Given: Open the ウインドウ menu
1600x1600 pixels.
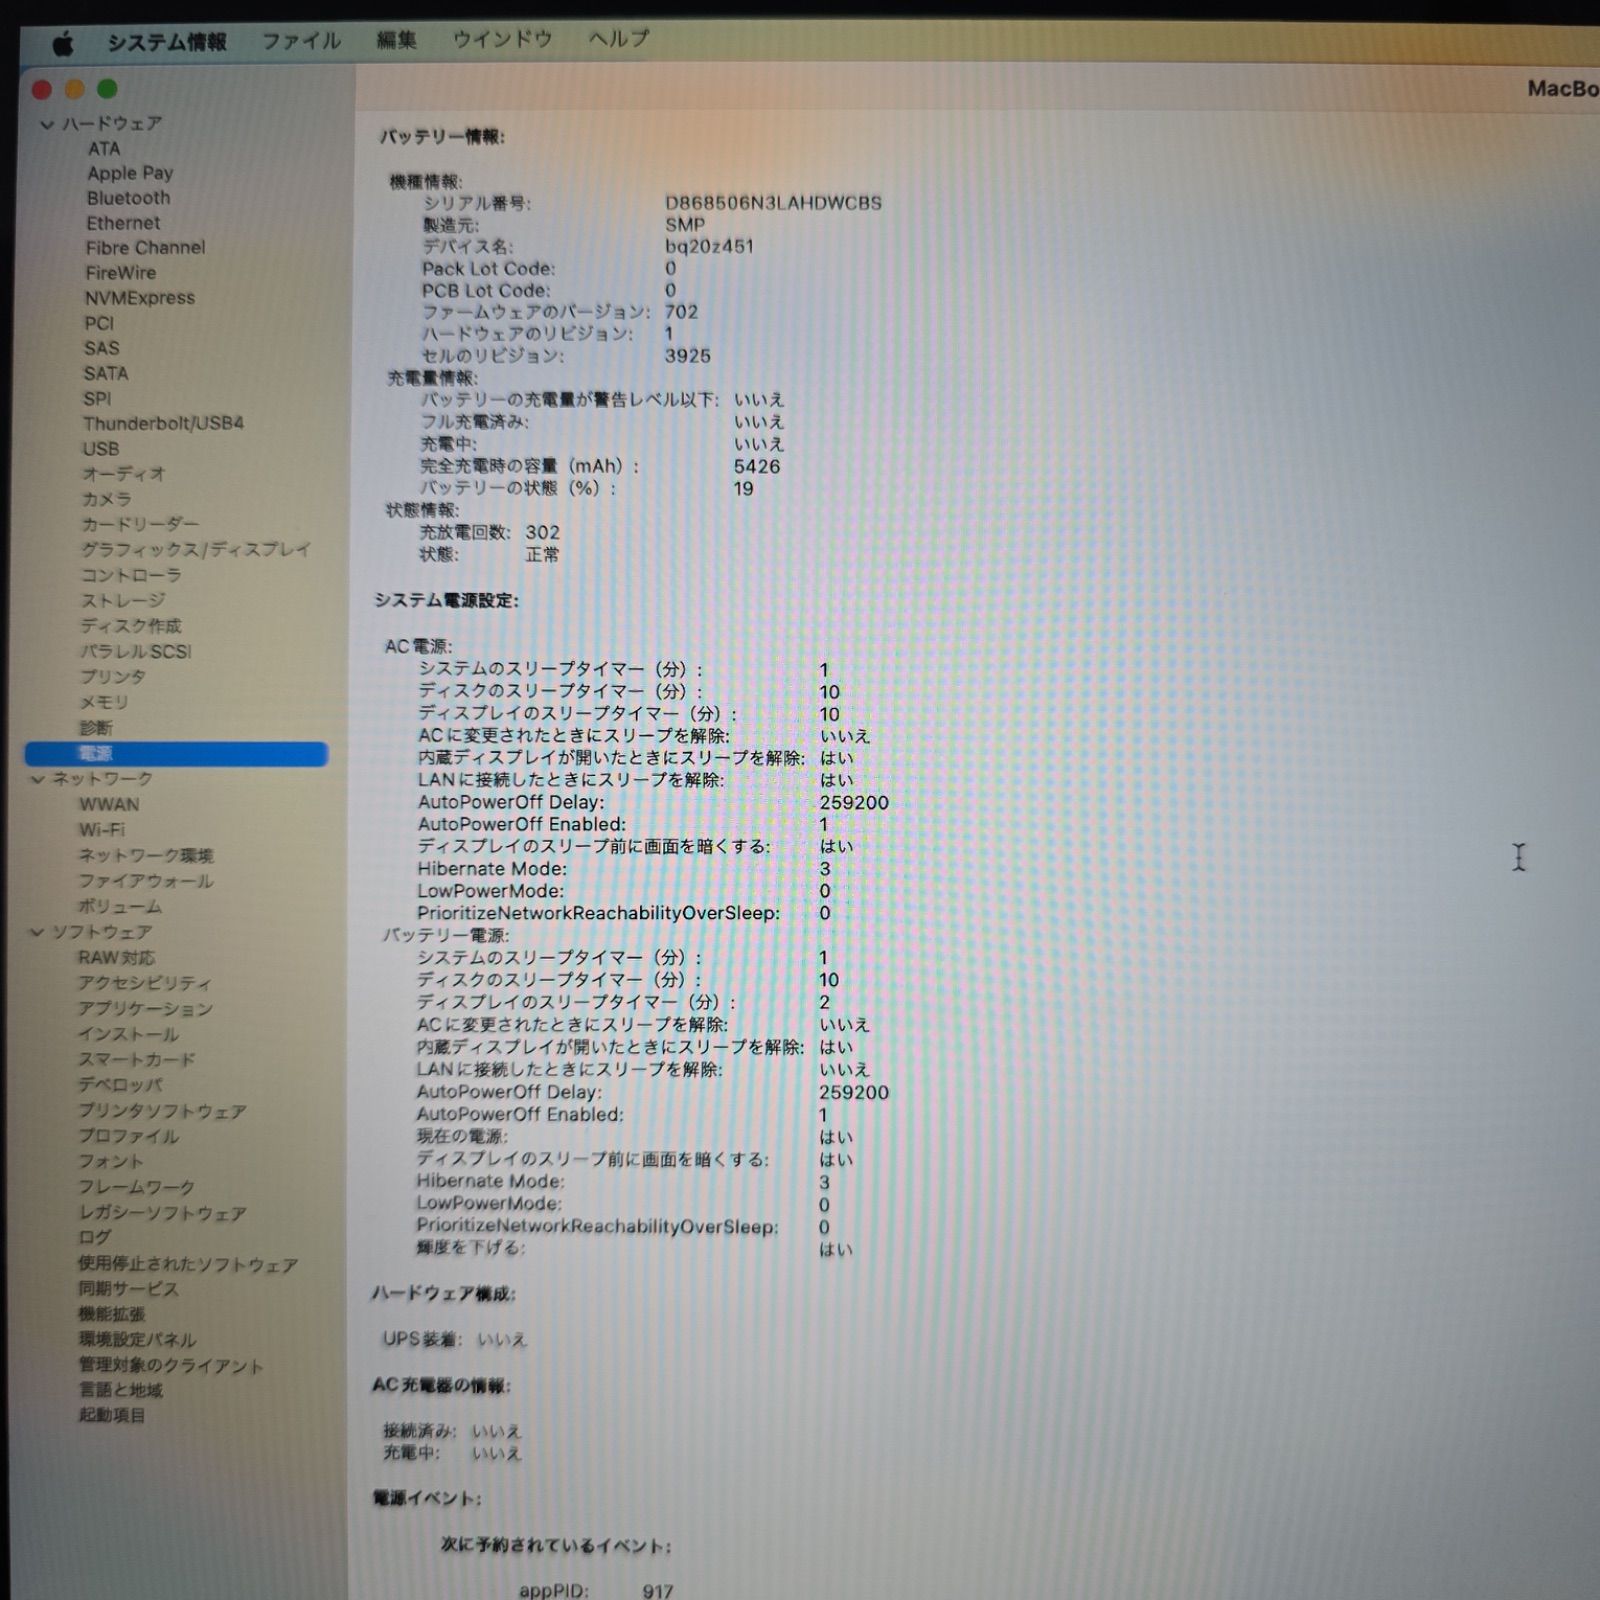Looking at the screenshot, I should coord(502,40).
